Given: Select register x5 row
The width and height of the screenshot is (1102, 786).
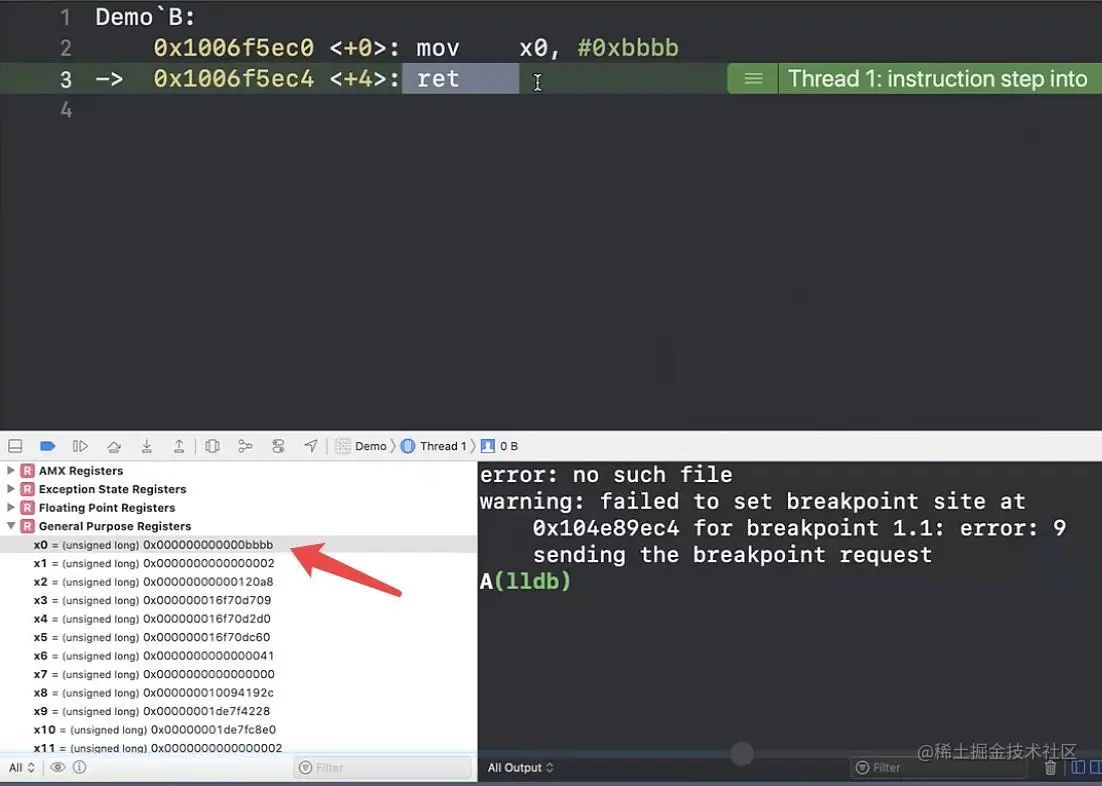Looking at the screenshot, I should (x=238, y=637).
